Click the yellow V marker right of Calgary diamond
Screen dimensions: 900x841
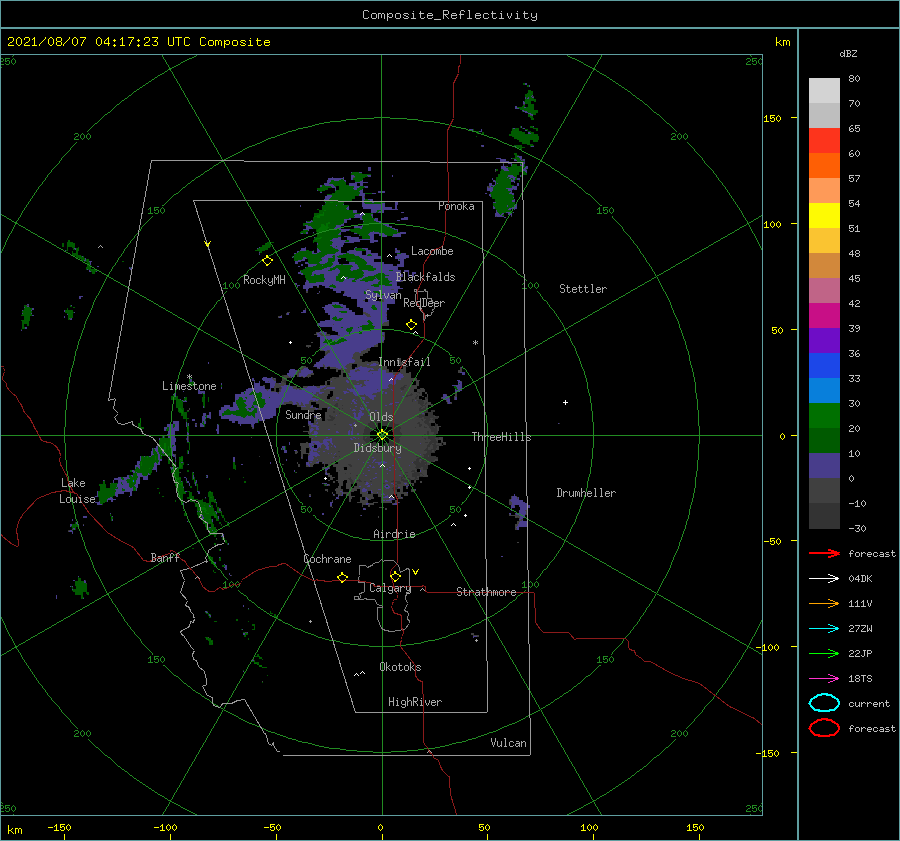point(416,572)
